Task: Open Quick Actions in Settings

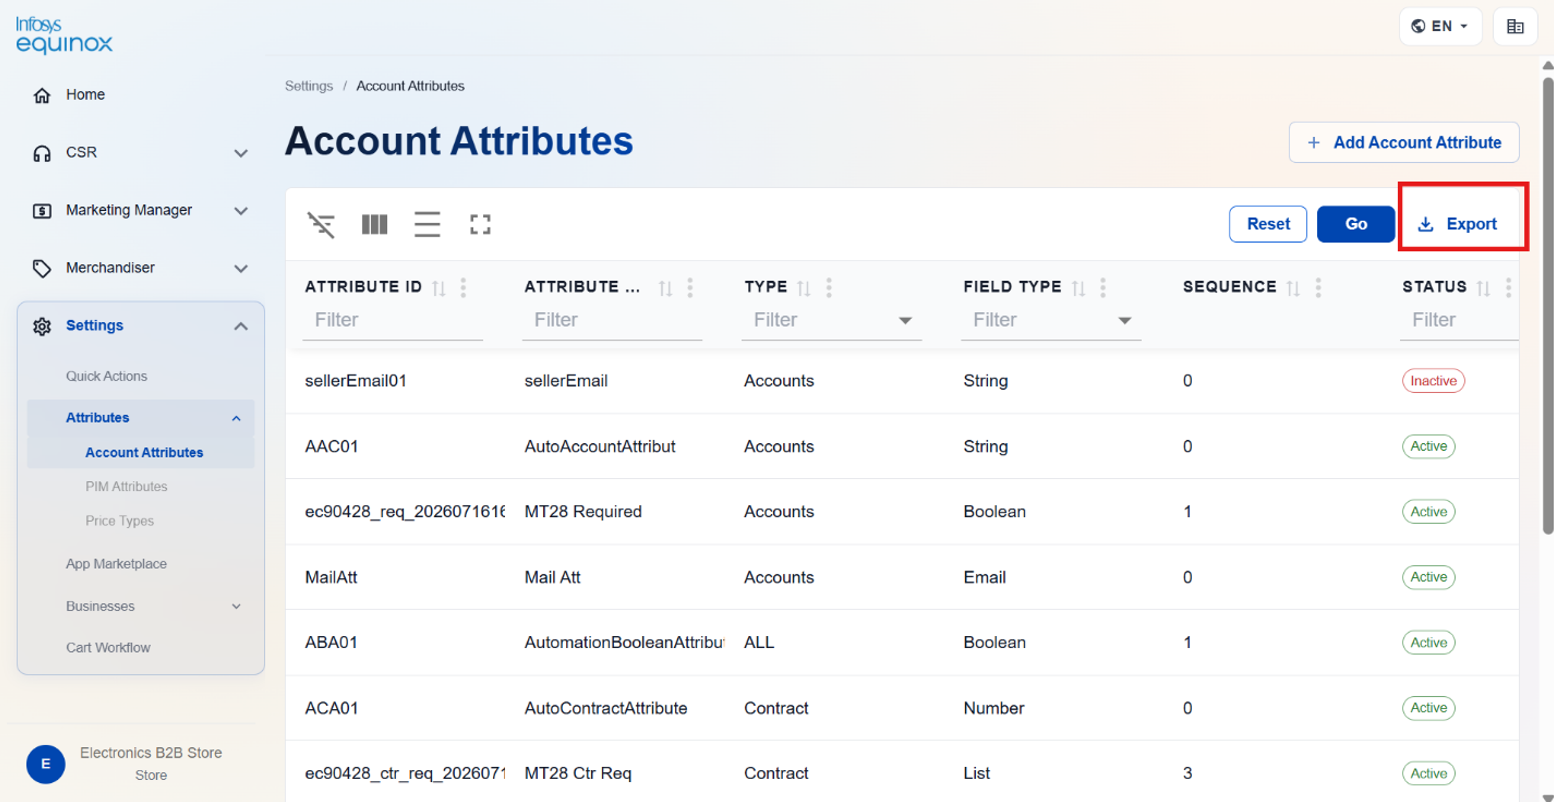Action: [x=106, y=376]
